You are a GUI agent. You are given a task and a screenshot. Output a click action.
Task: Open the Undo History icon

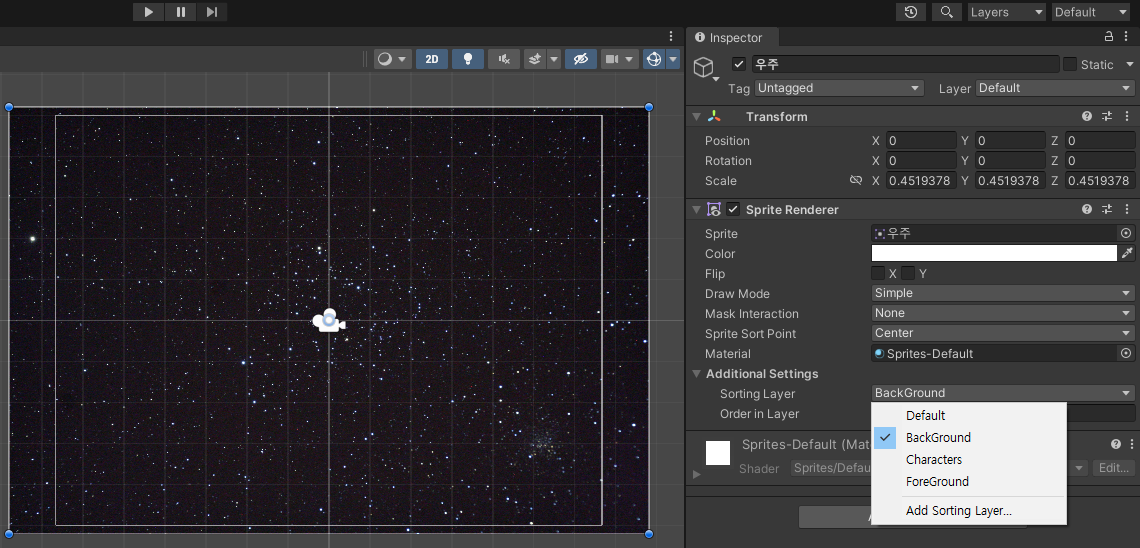(x=911, y=12)
